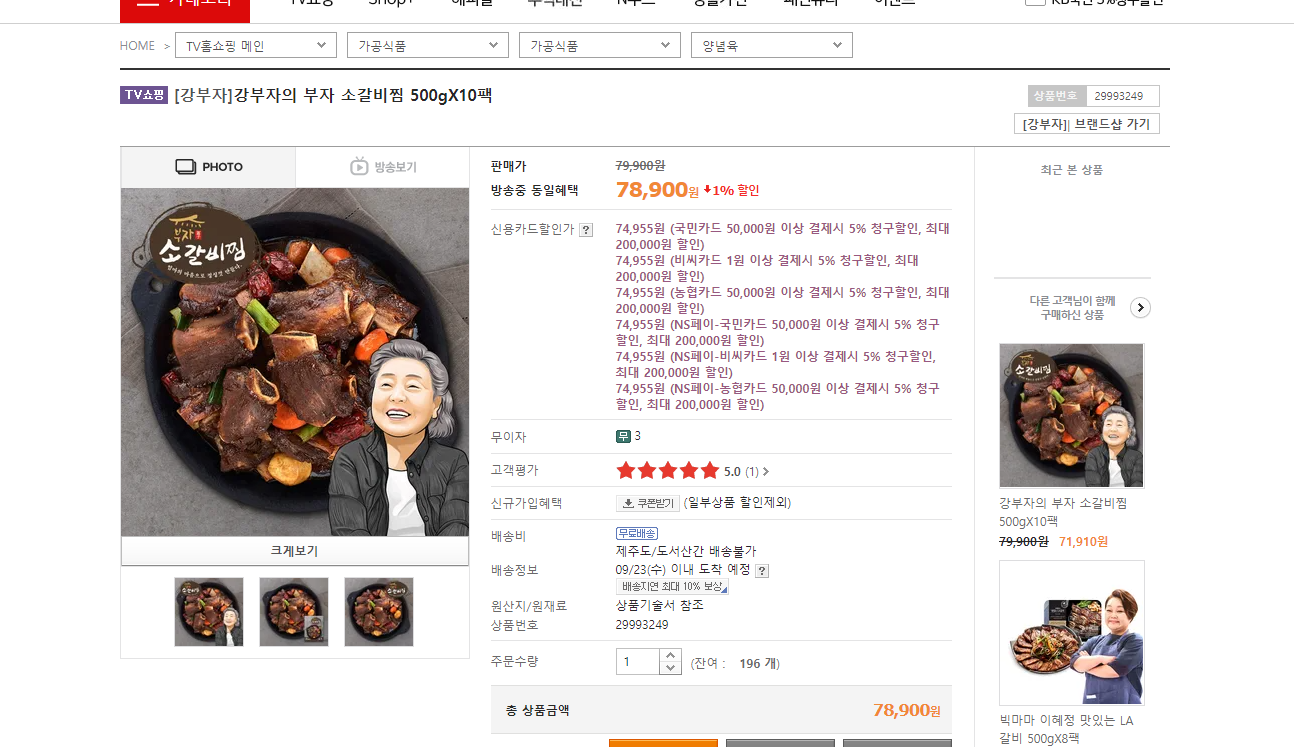Open 강부자의 부자 소갈비찜 500gX10팩 sidebar link

[1063, 512]
